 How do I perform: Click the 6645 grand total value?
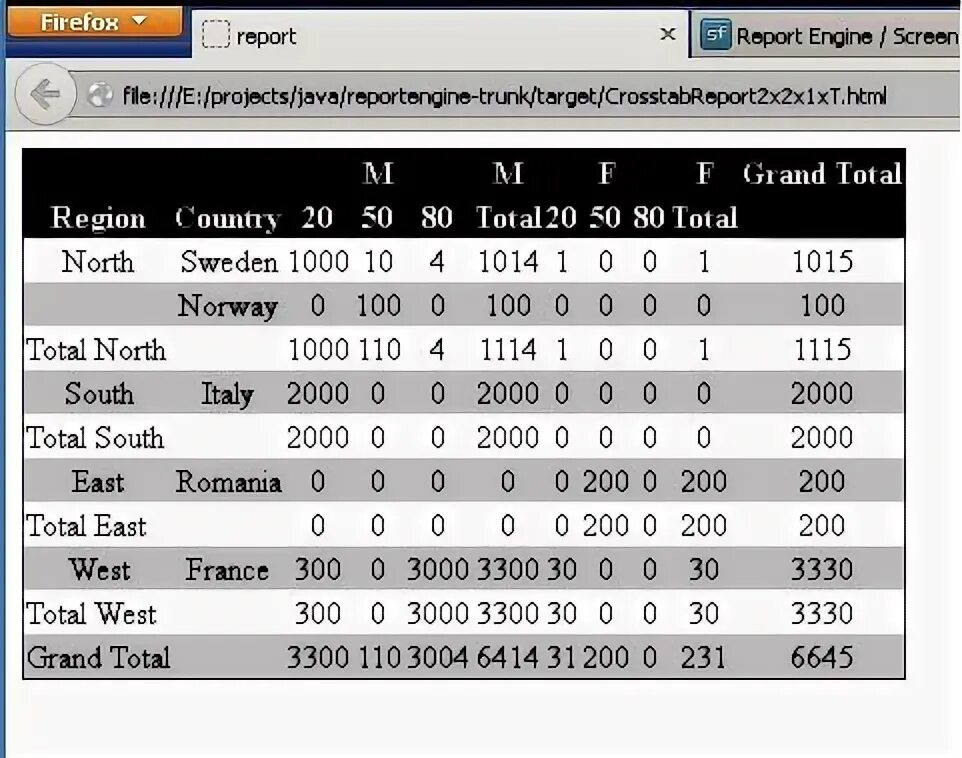(x=822, y=658)
